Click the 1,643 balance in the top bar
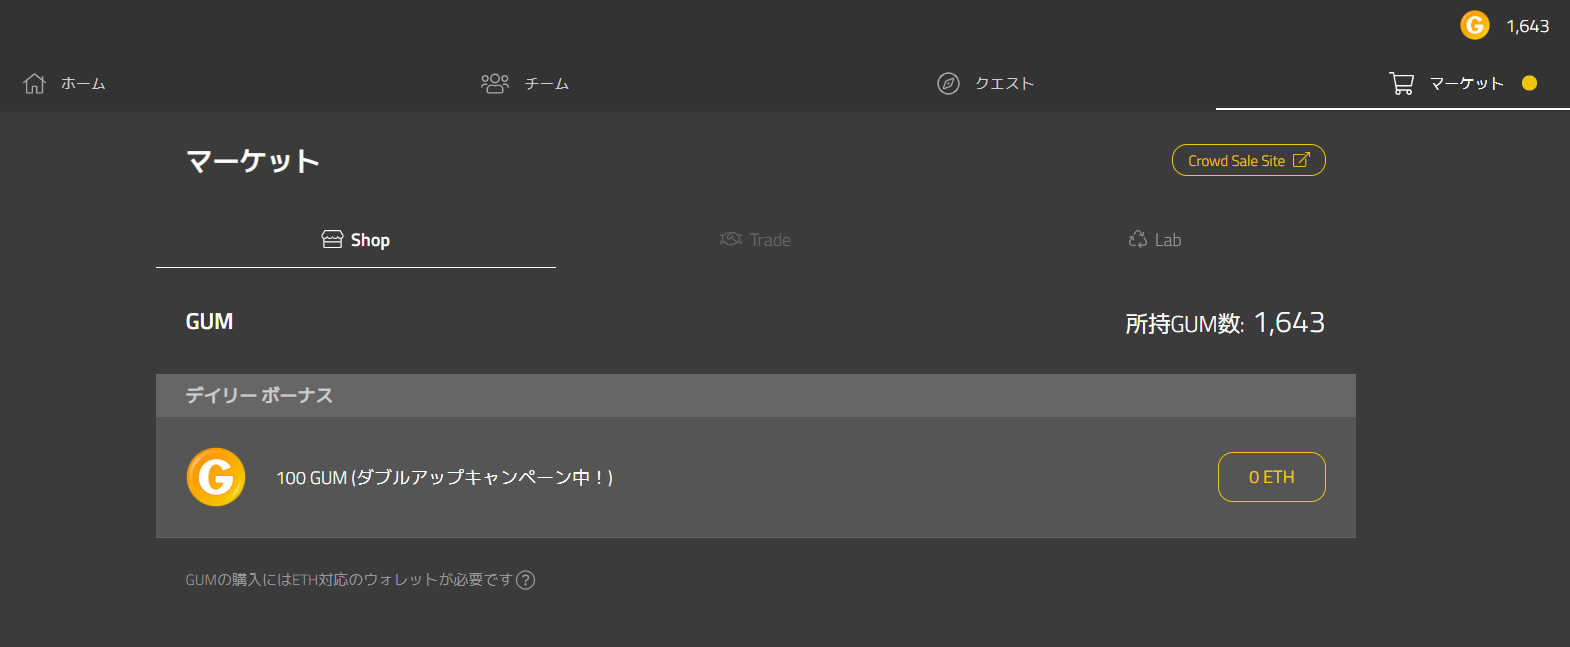This screenshot has width=1570, height=647. coord(1527,26)
